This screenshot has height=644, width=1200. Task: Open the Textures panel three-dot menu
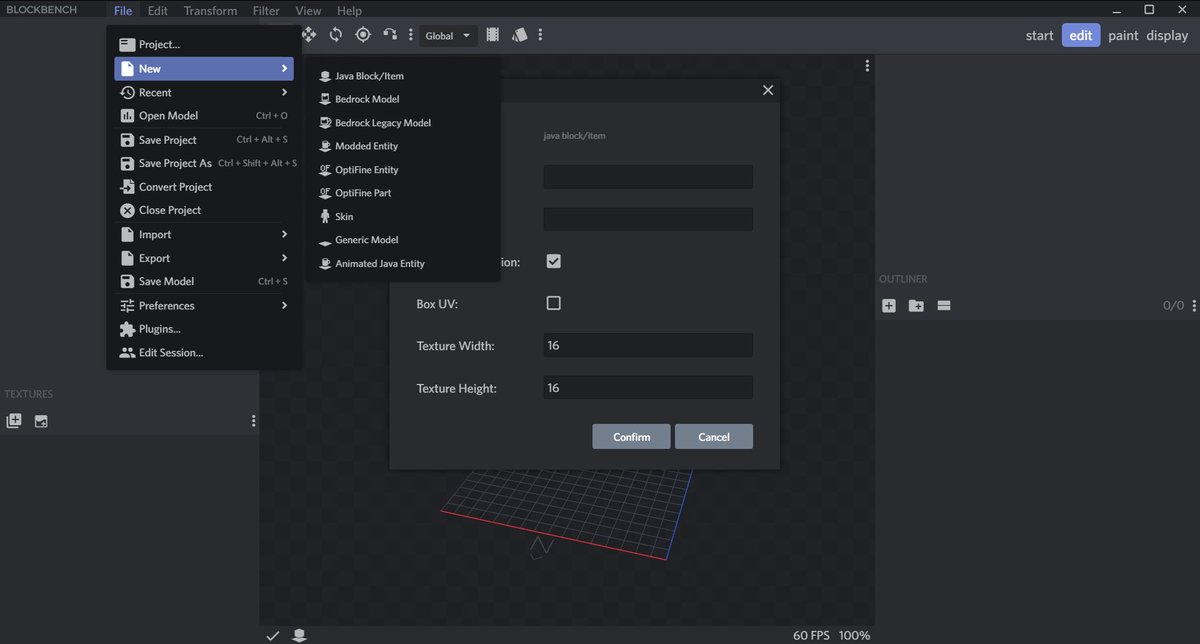click(x=253, y=421)
